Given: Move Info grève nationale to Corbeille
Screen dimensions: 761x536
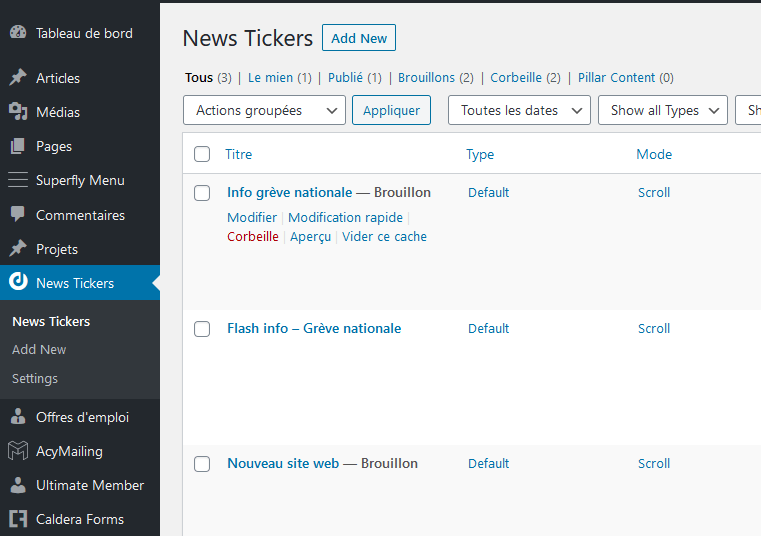Looking at the screenshot, I should pos(252,237).
